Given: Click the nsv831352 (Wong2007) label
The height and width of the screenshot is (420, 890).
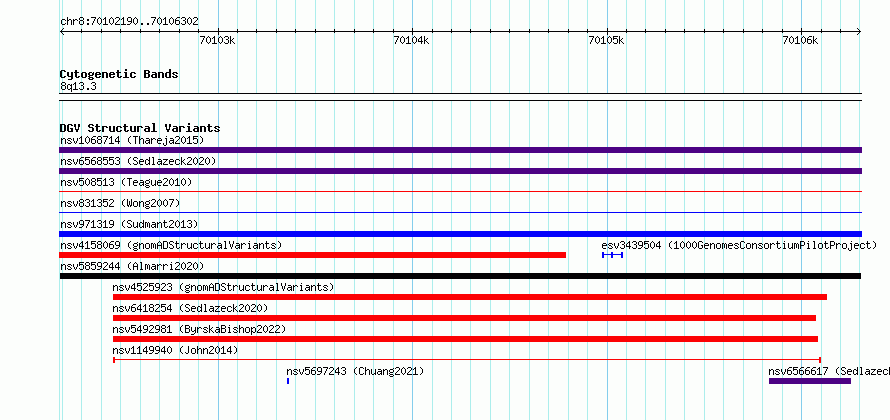Looking at the screenshot, I should (x=120, y=203).
